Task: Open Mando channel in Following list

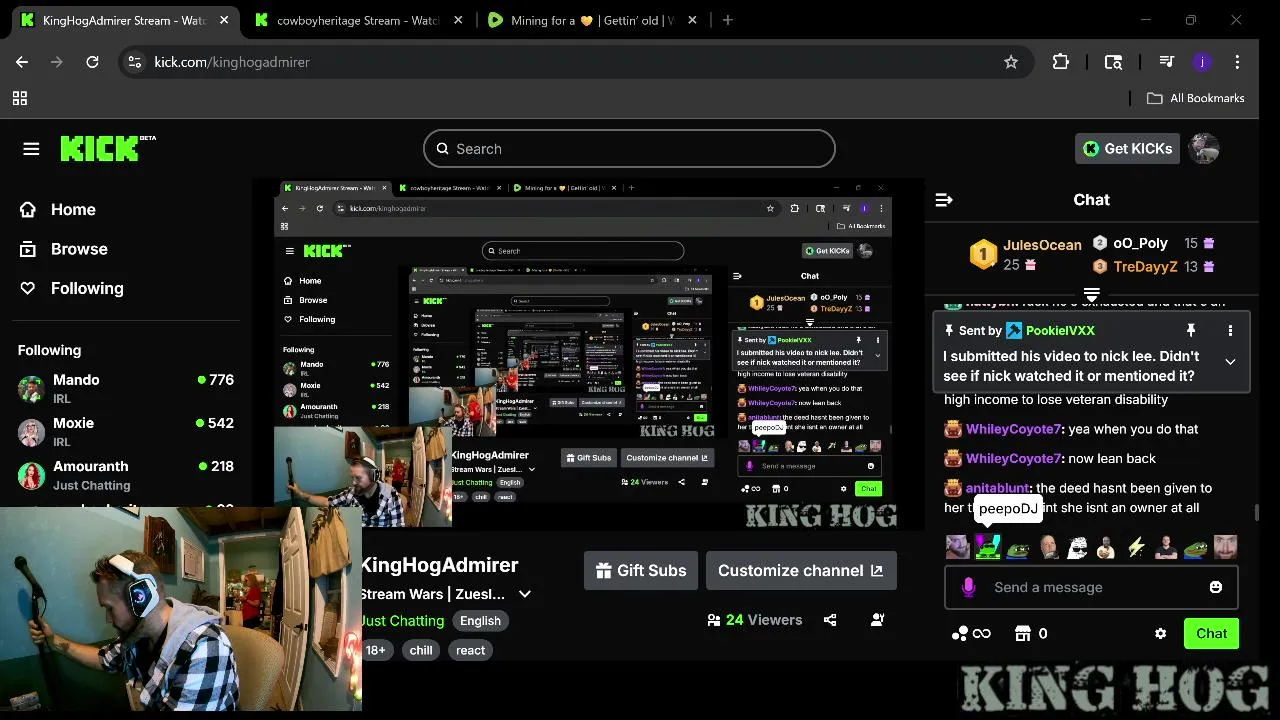Action: pyautogui.click(x=126, y=388)
